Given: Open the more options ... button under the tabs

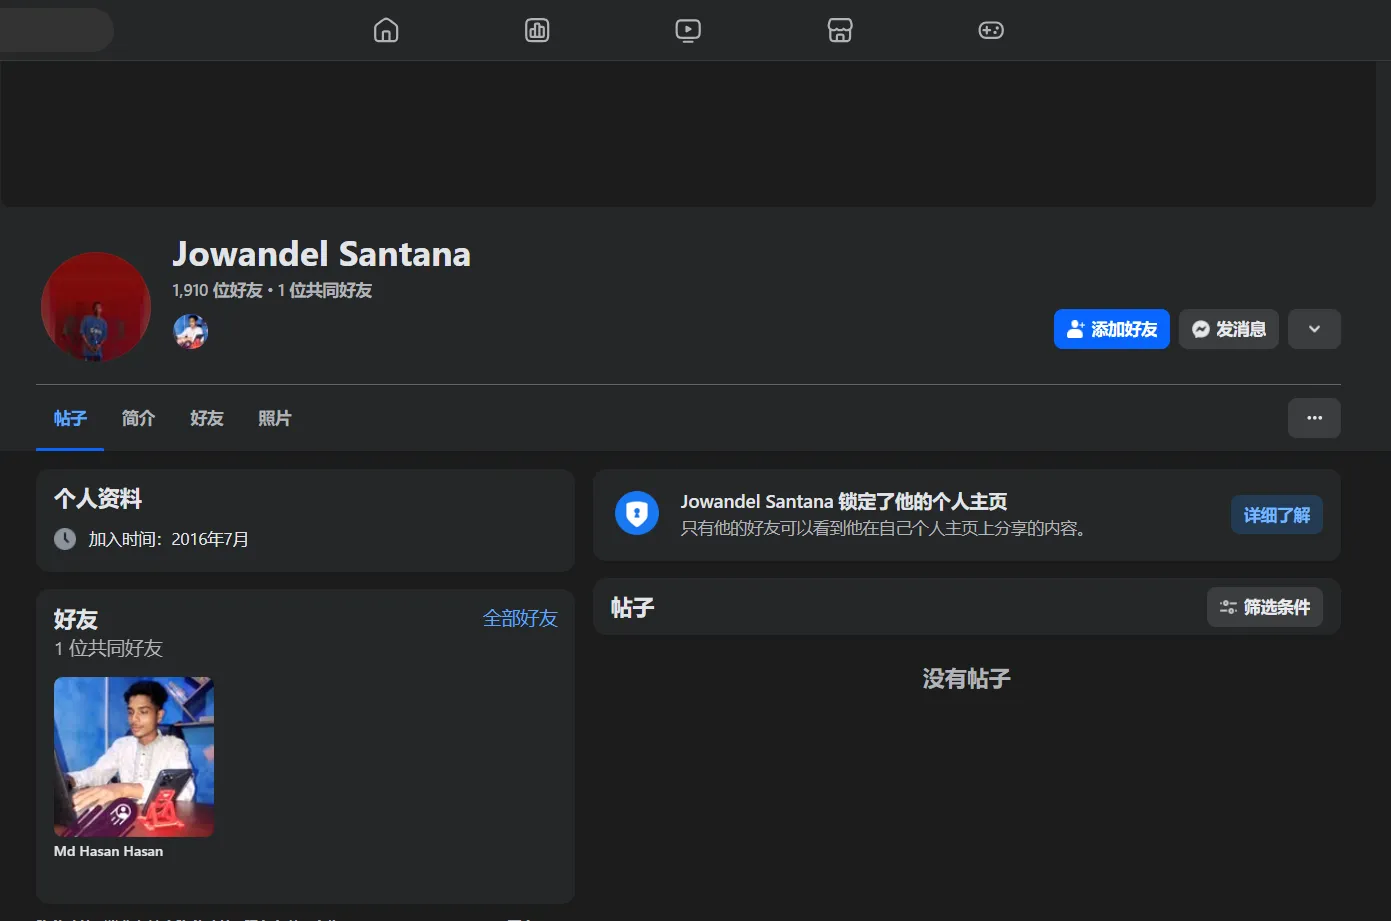Looking at the screenshot, I should click(1314, 418).
